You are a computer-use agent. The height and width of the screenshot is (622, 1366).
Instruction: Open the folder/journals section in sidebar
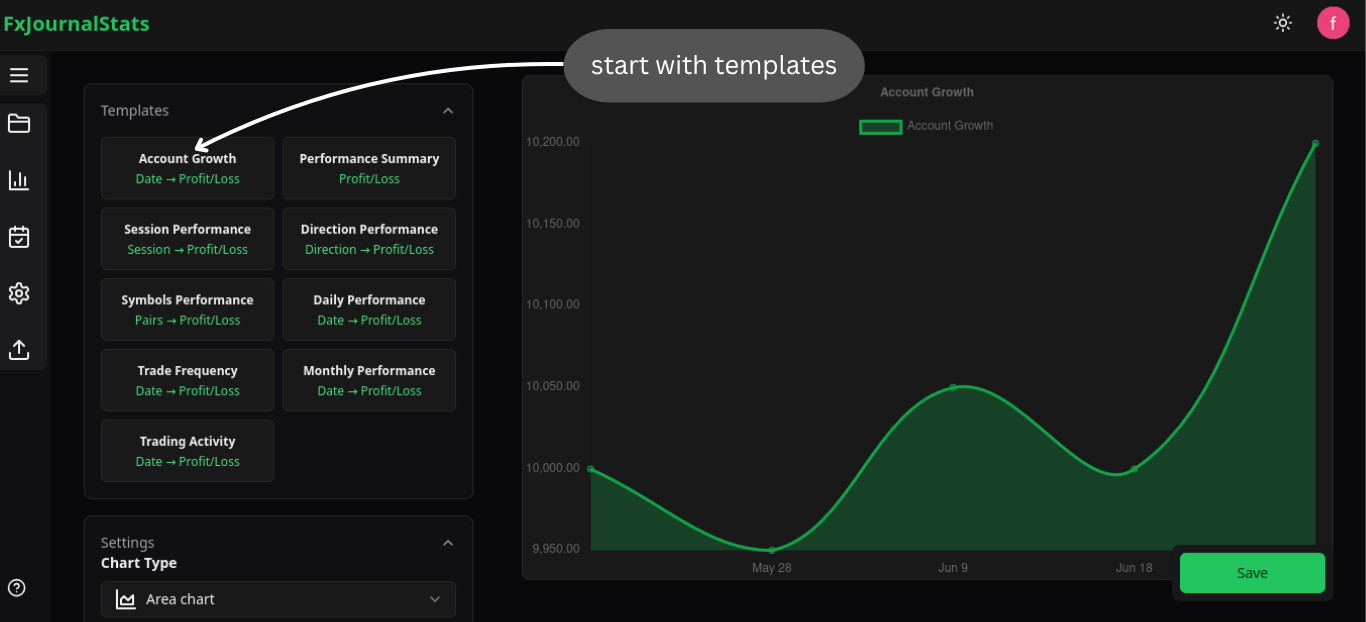[18, 123]
